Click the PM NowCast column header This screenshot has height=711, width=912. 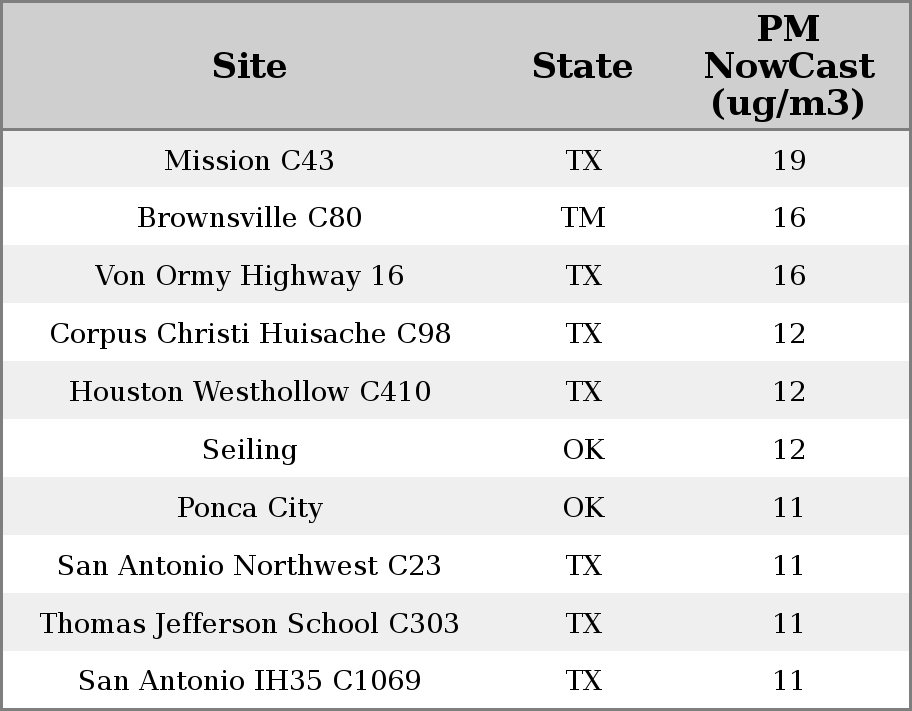point(788,67)
